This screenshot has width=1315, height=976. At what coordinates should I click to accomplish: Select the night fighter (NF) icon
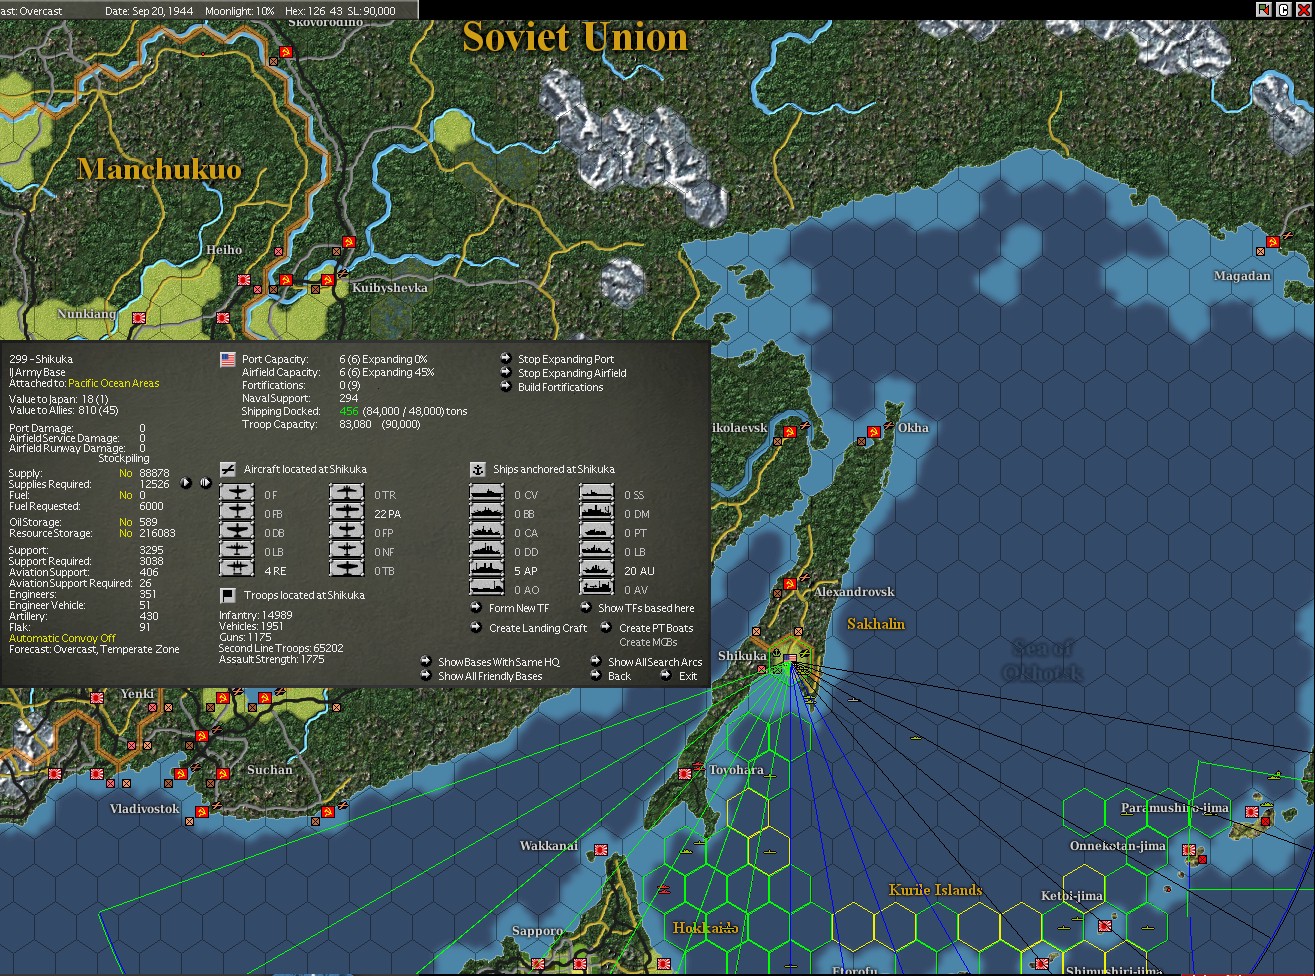point(347,551)
